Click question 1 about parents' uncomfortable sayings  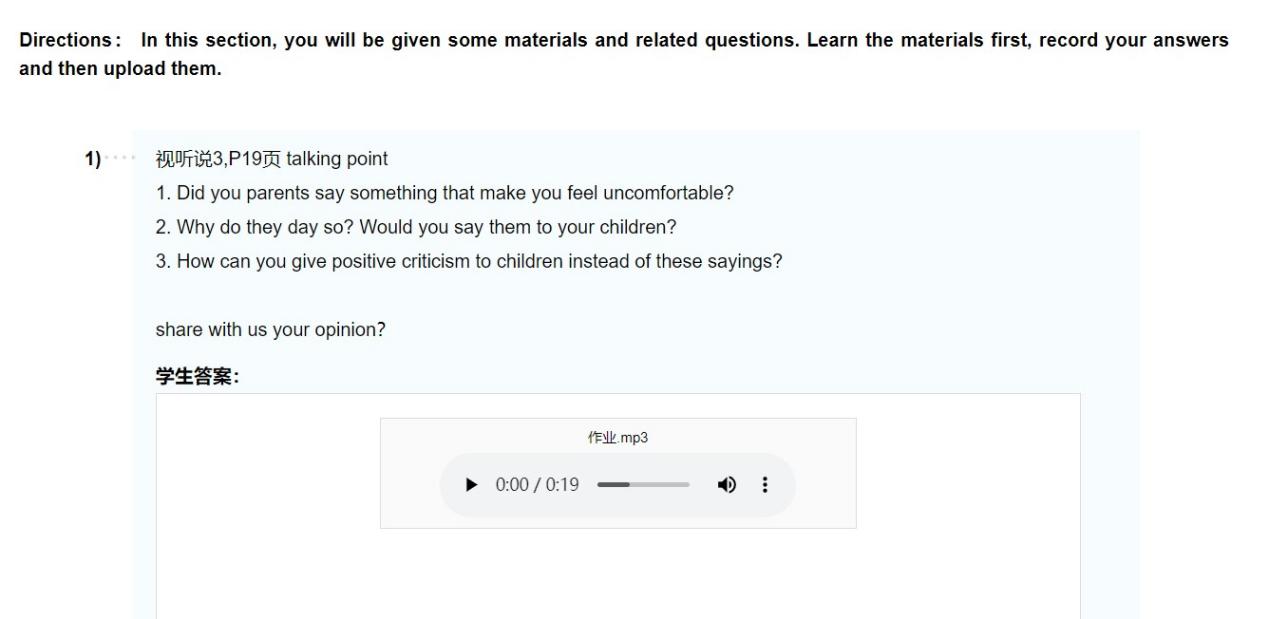tap(444, 193)
